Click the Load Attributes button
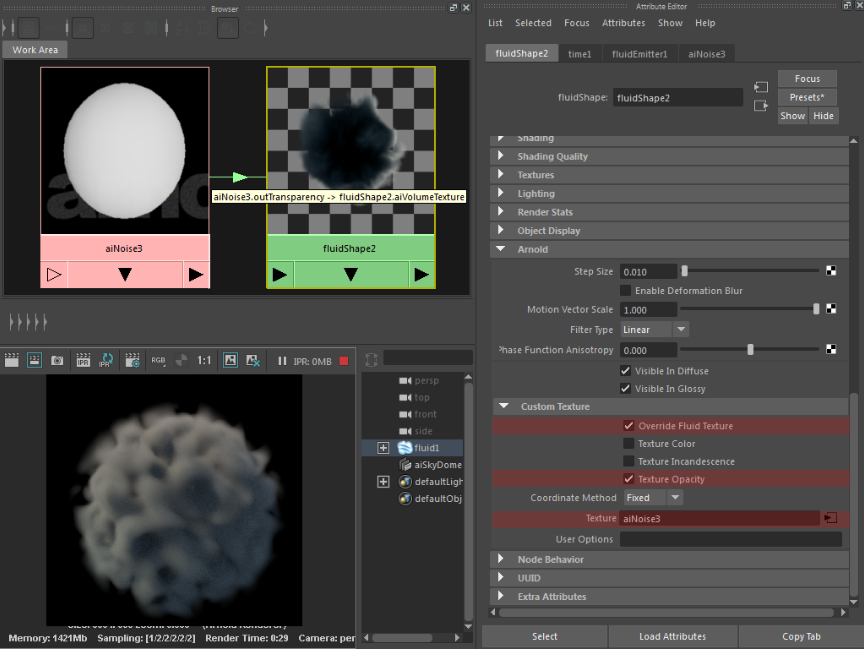This screenshot has width=864, height=649. pyautogui.click(x=672, y=636)
